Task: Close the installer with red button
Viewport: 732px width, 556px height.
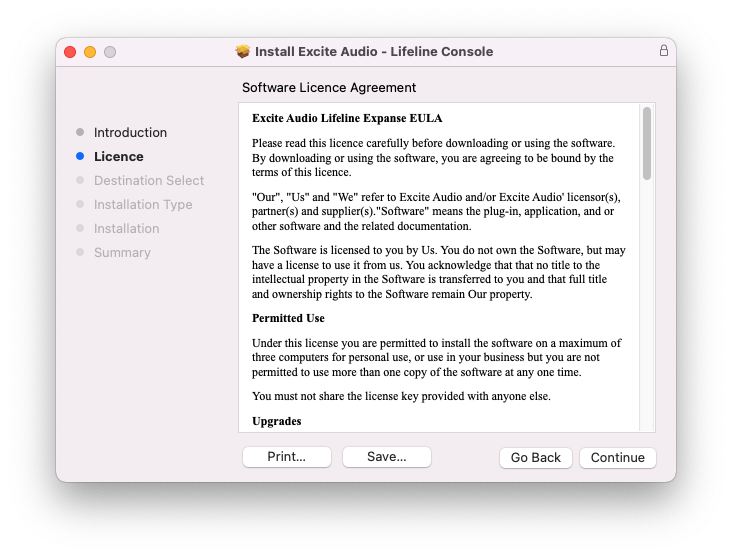Action: [70, 52]
